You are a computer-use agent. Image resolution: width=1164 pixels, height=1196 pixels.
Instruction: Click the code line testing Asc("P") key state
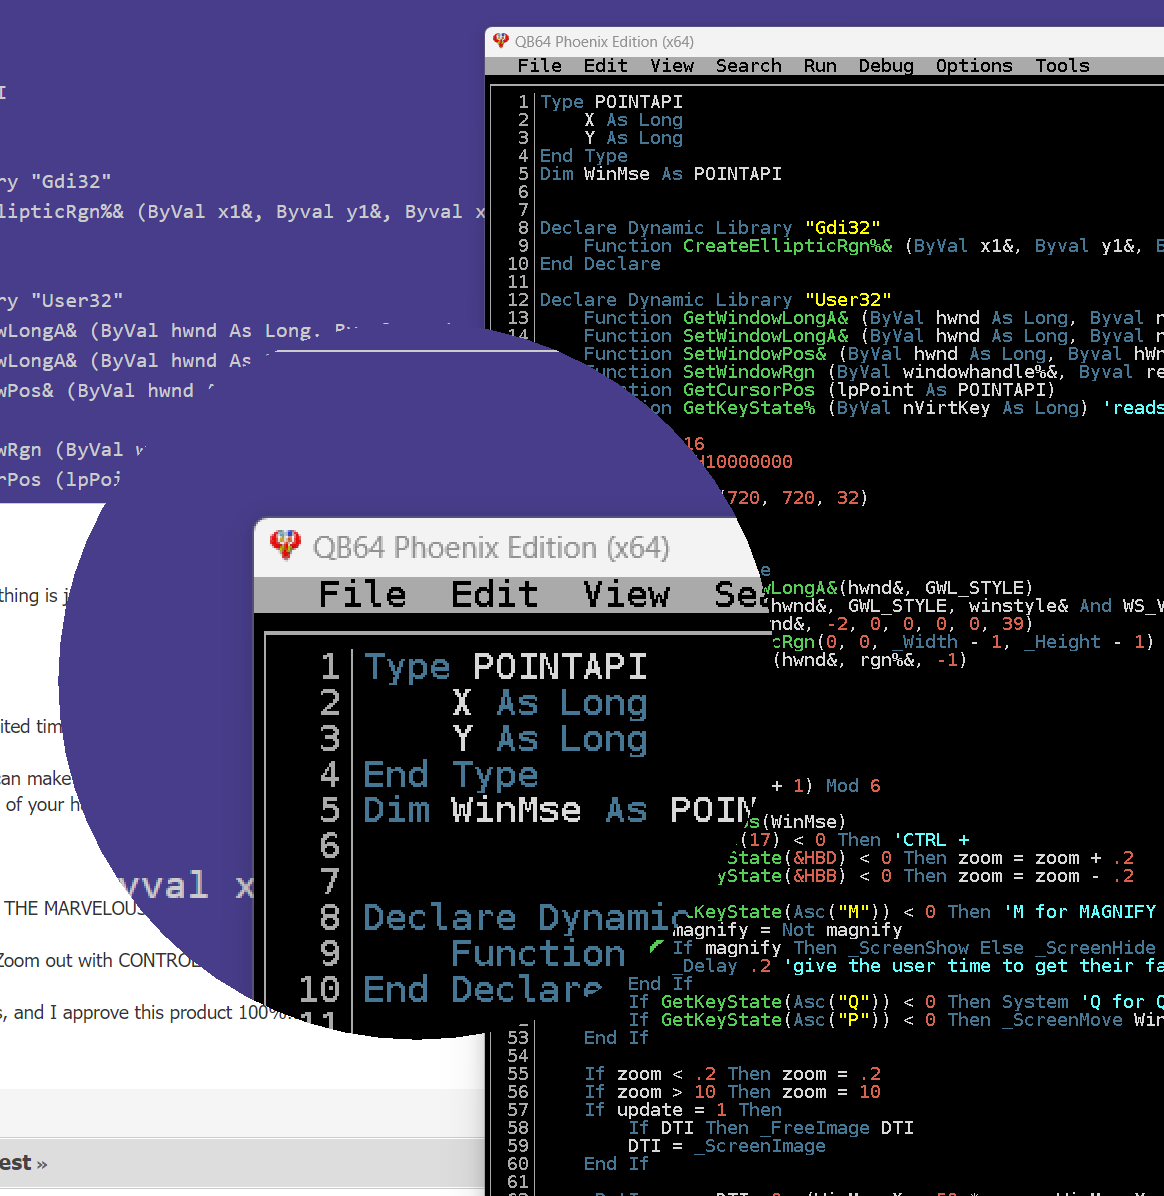point(896,1020)
